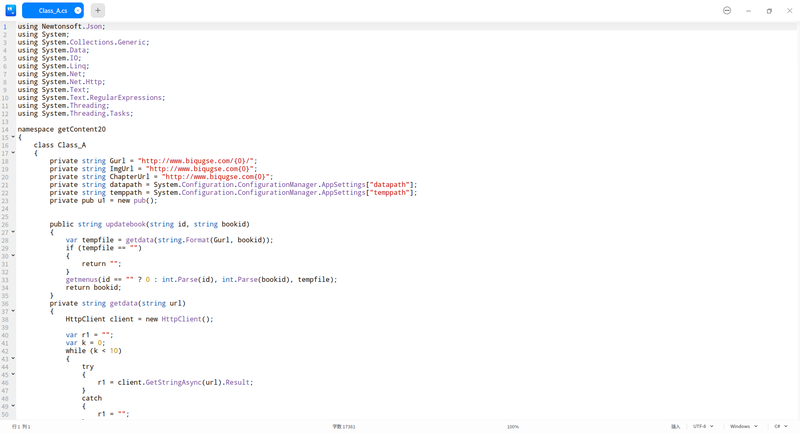Close the Class_A.cs tab

78,10
